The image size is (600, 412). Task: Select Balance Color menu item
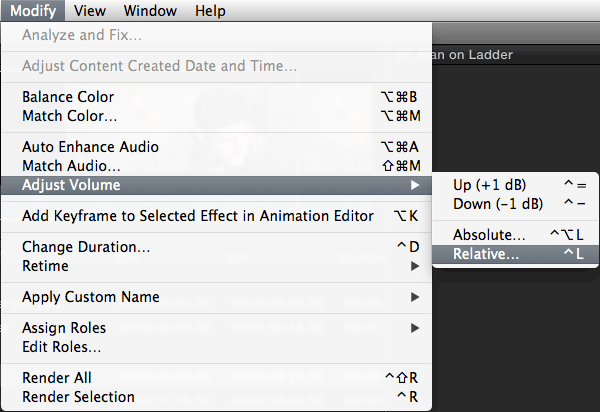68,97
